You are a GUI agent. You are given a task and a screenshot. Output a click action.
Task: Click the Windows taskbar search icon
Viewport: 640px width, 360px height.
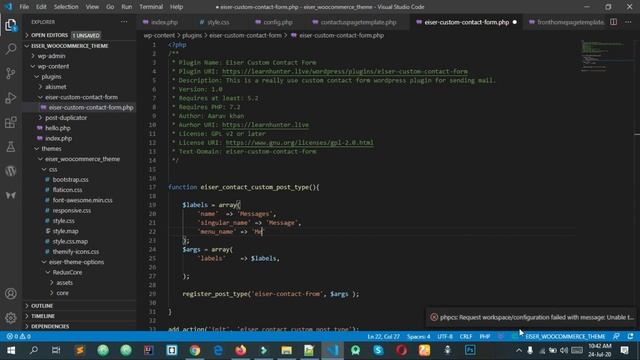click(x=34, y=350)
